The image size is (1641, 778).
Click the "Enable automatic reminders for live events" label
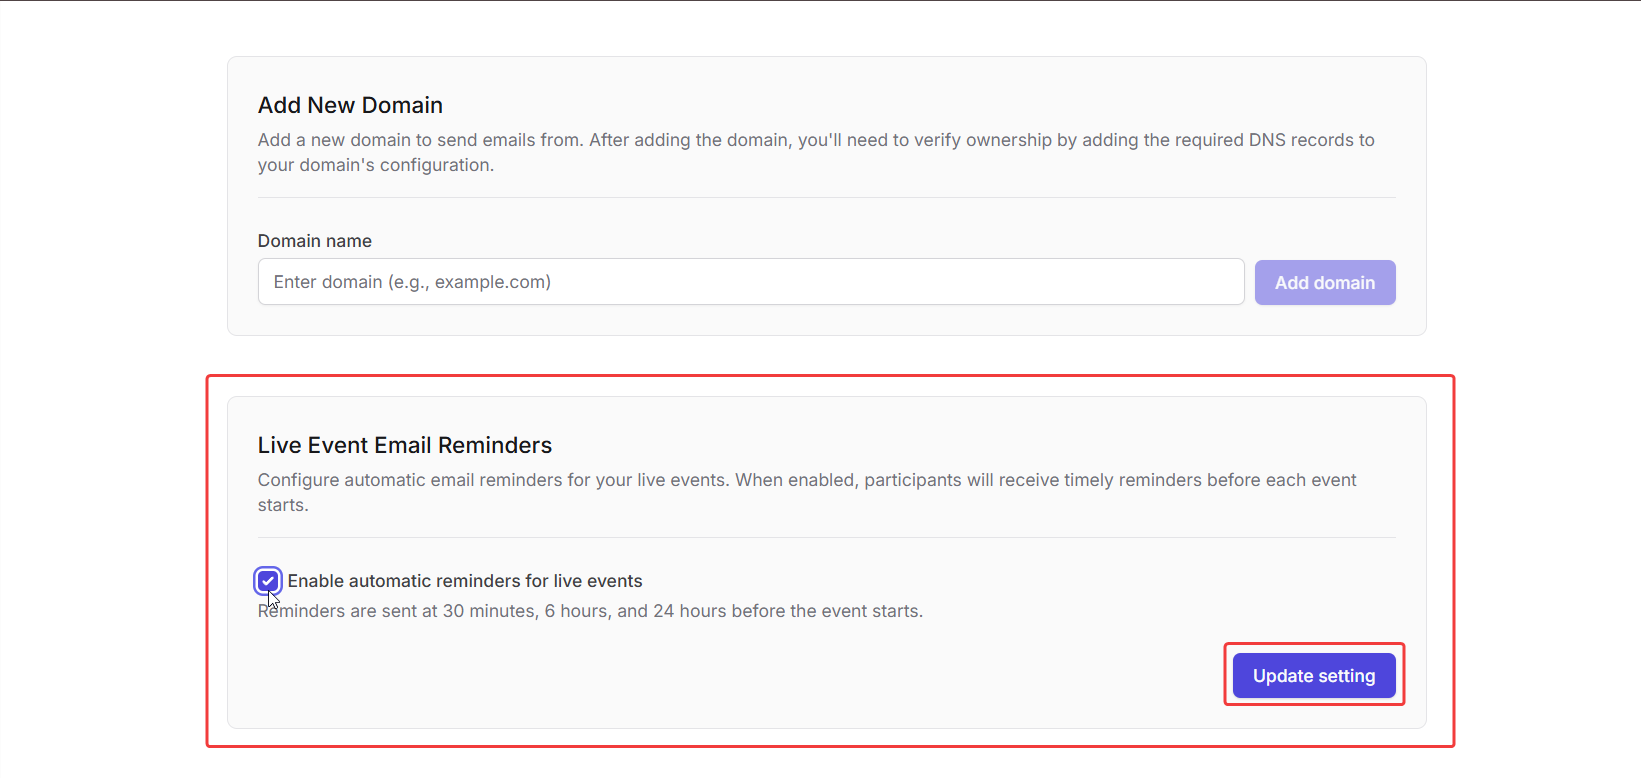point(465,581)
